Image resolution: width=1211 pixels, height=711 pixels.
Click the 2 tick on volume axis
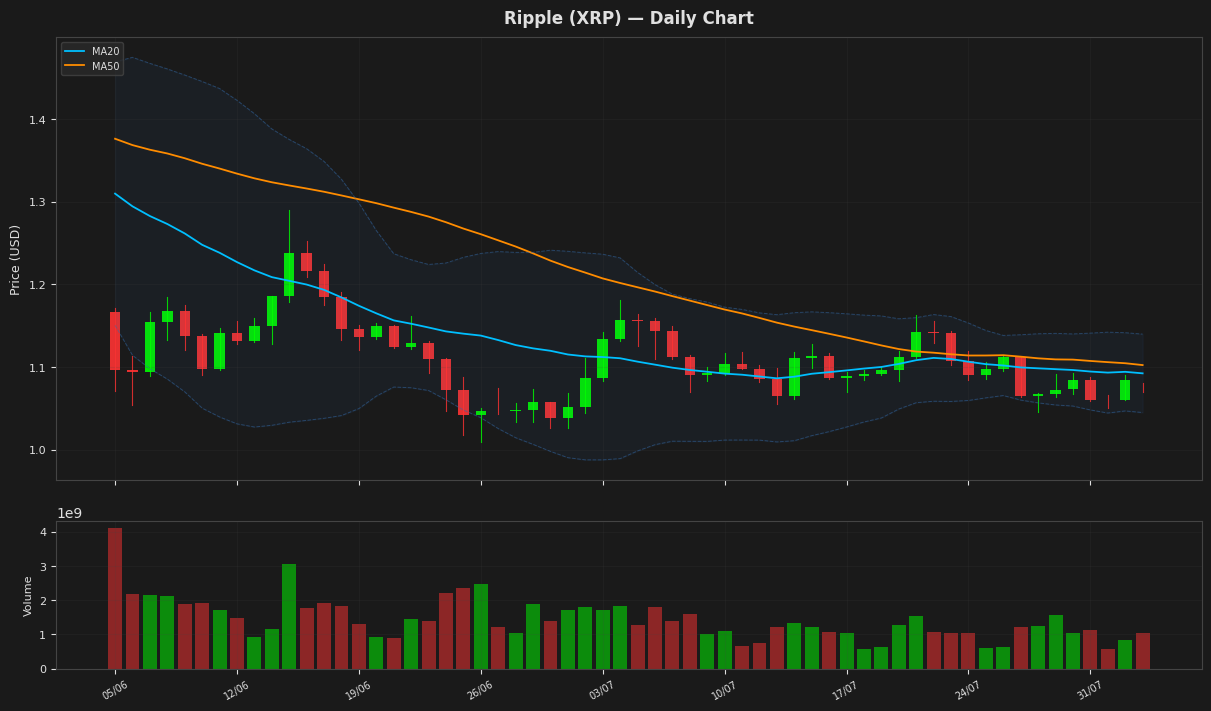[43, 601]
